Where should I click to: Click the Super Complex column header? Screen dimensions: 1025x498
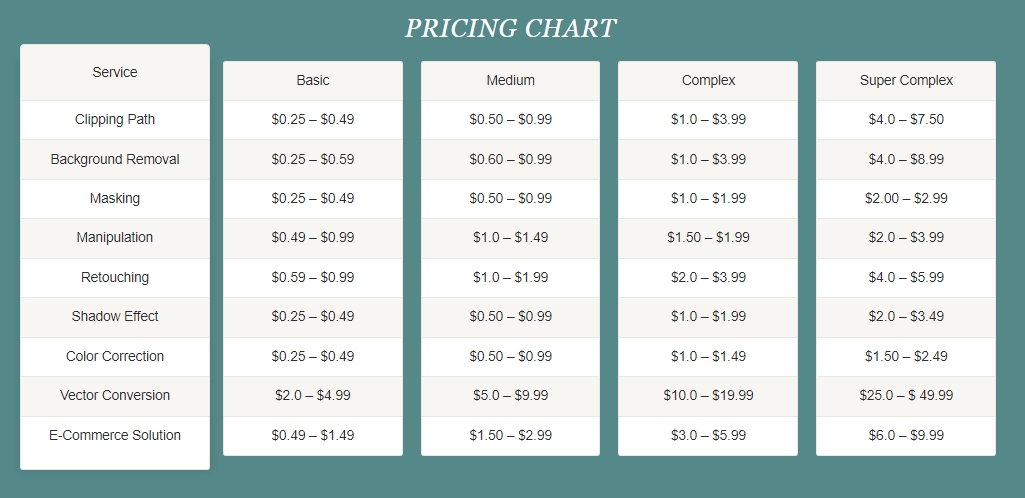tap(906, 80)
